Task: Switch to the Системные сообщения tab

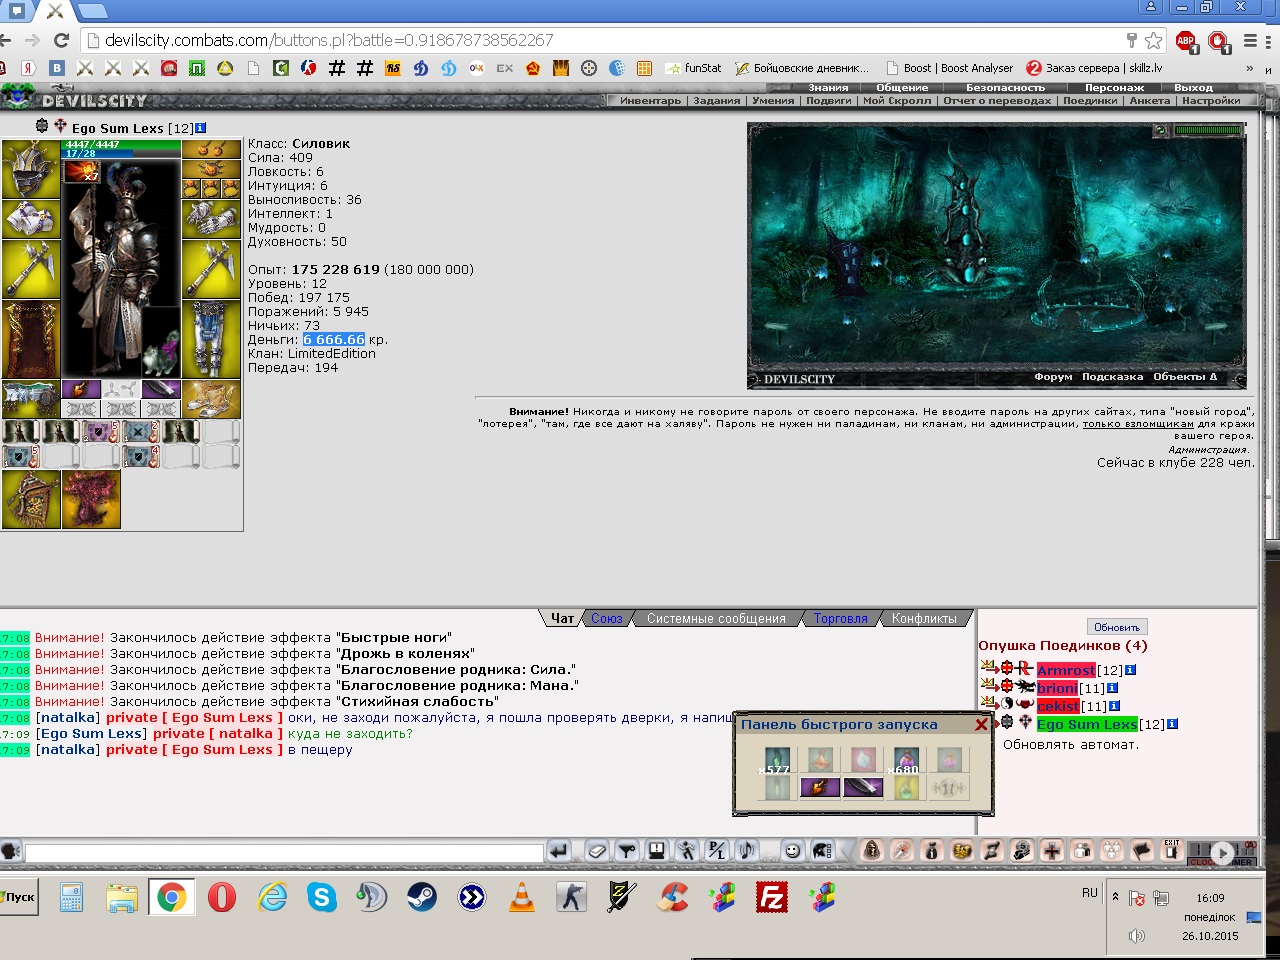Action: pyautogui.click(x=716, y=619)
